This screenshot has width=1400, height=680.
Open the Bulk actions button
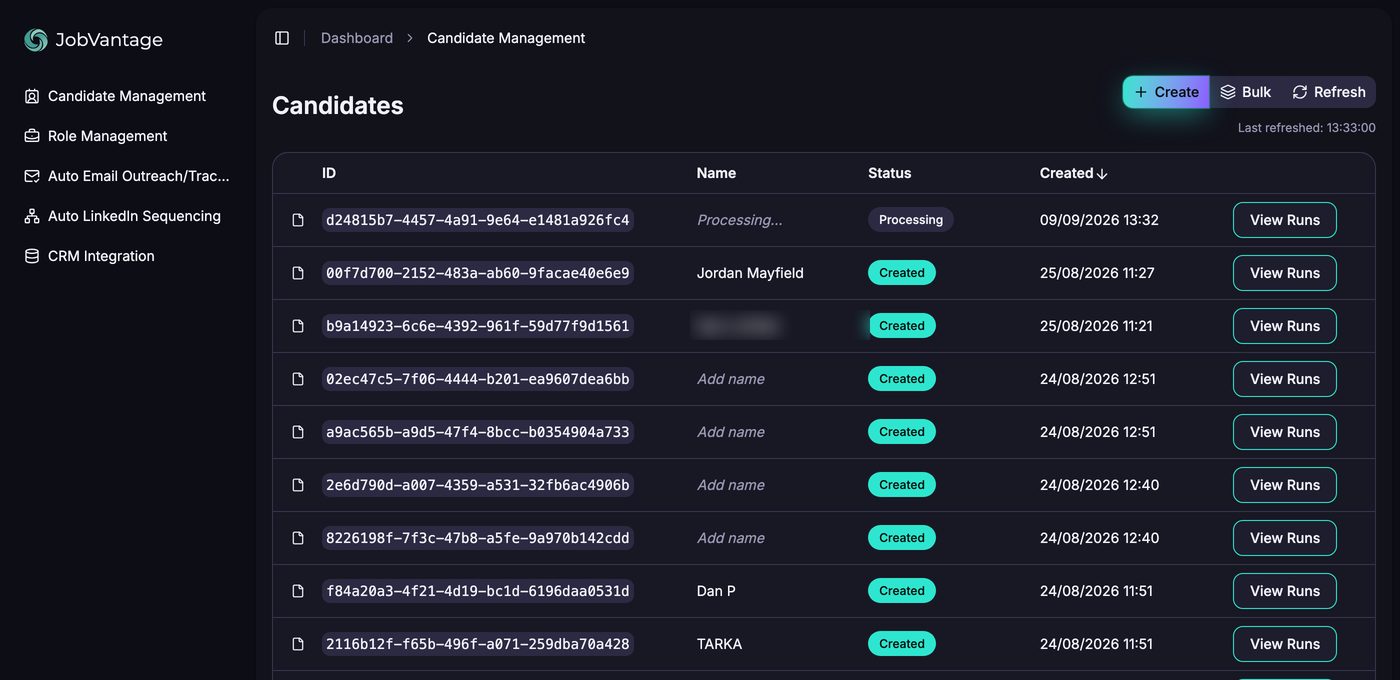pos(1246,92)
